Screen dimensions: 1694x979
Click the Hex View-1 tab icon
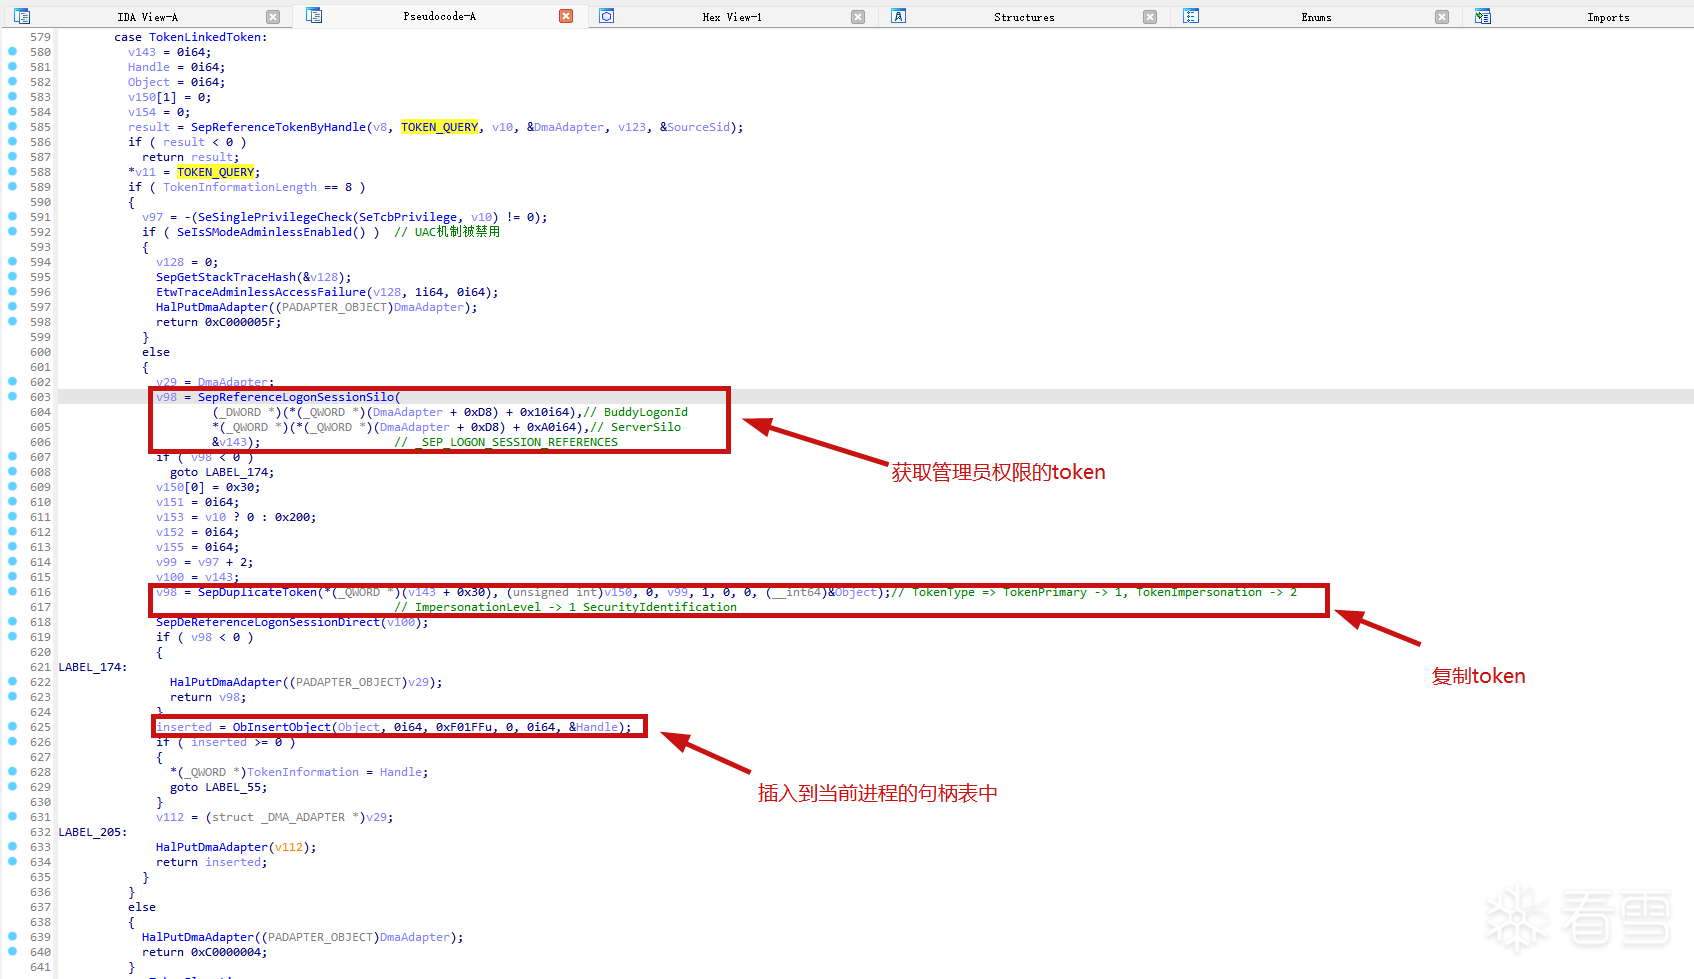[x=606, y=16]
